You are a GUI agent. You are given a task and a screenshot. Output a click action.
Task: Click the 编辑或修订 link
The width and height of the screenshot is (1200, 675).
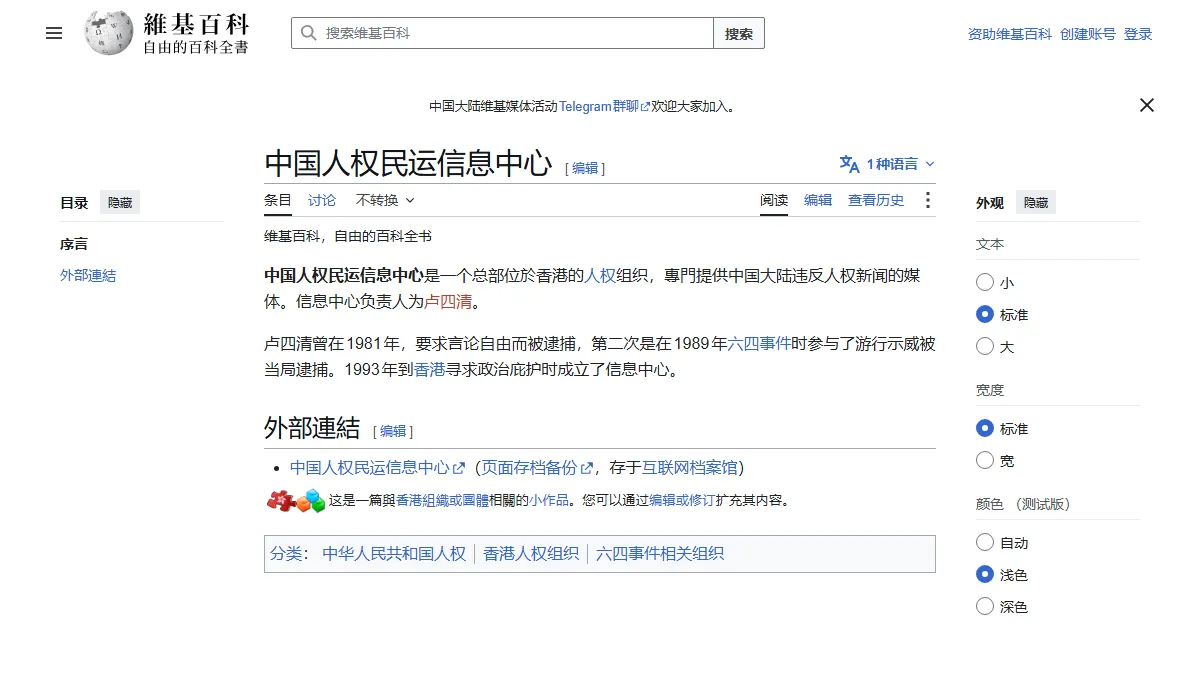click(682, 501)
